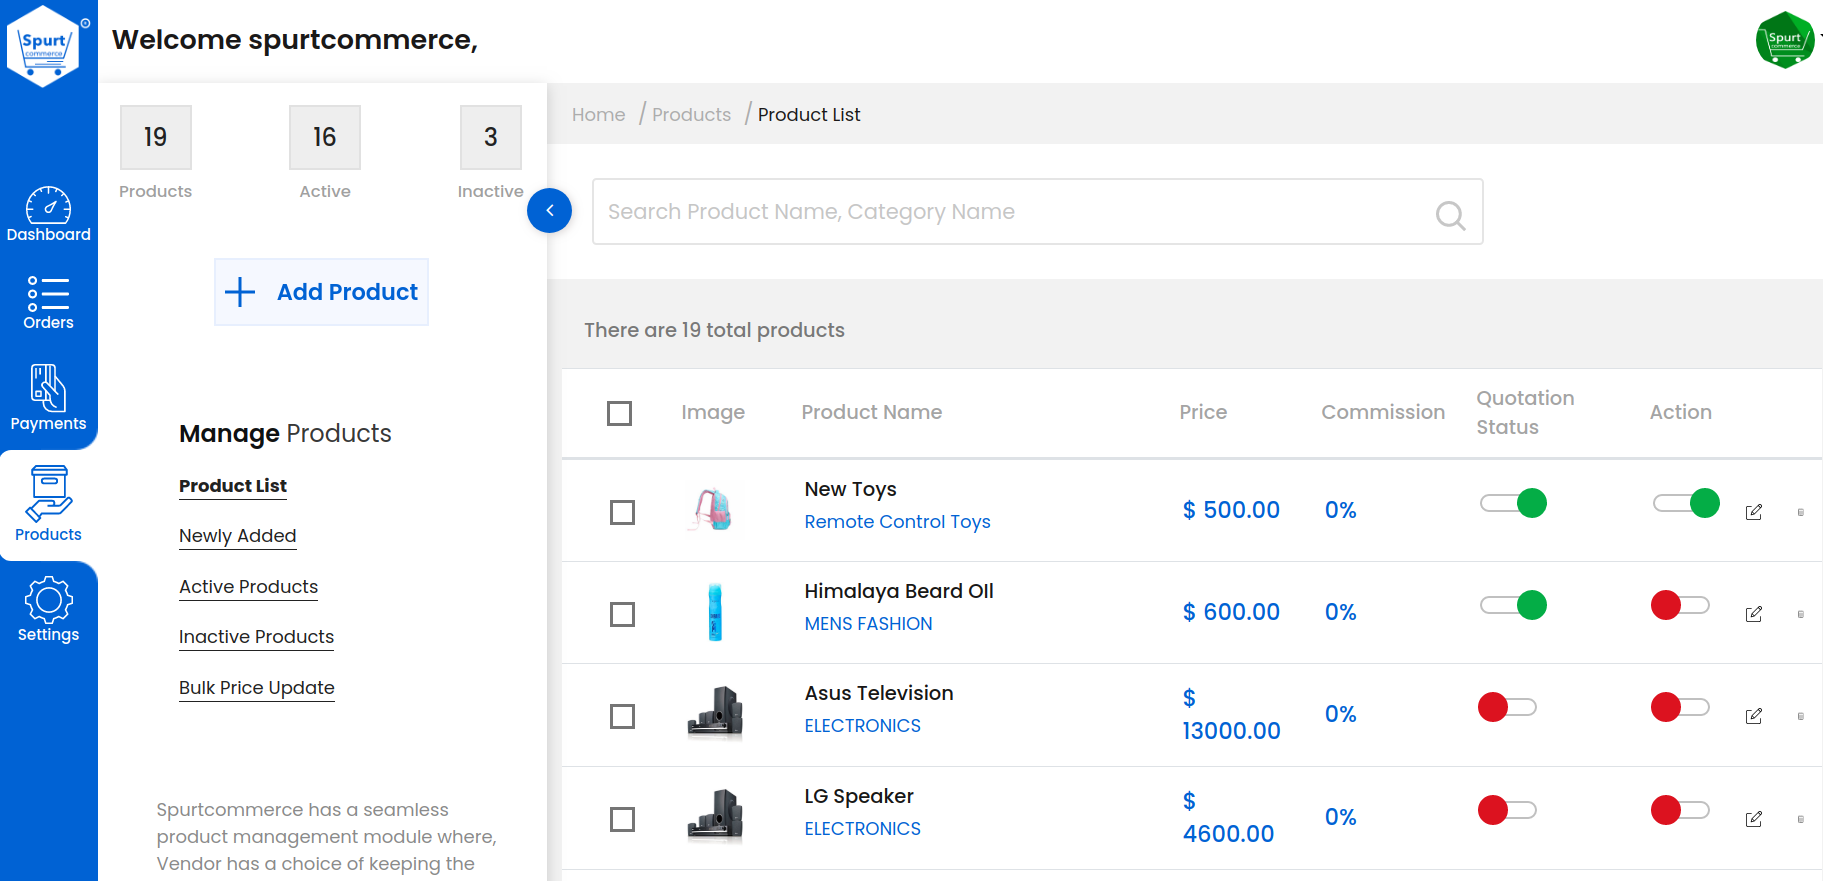Click the small icon after Asus Television edit
Viewport: 1823px width, 881px height.
1800,716
